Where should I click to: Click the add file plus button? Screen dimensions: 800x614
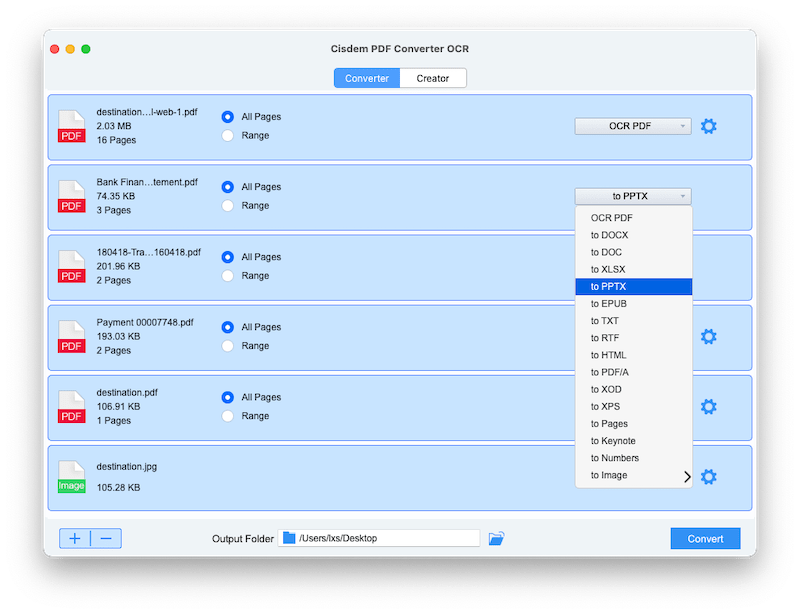75,538
